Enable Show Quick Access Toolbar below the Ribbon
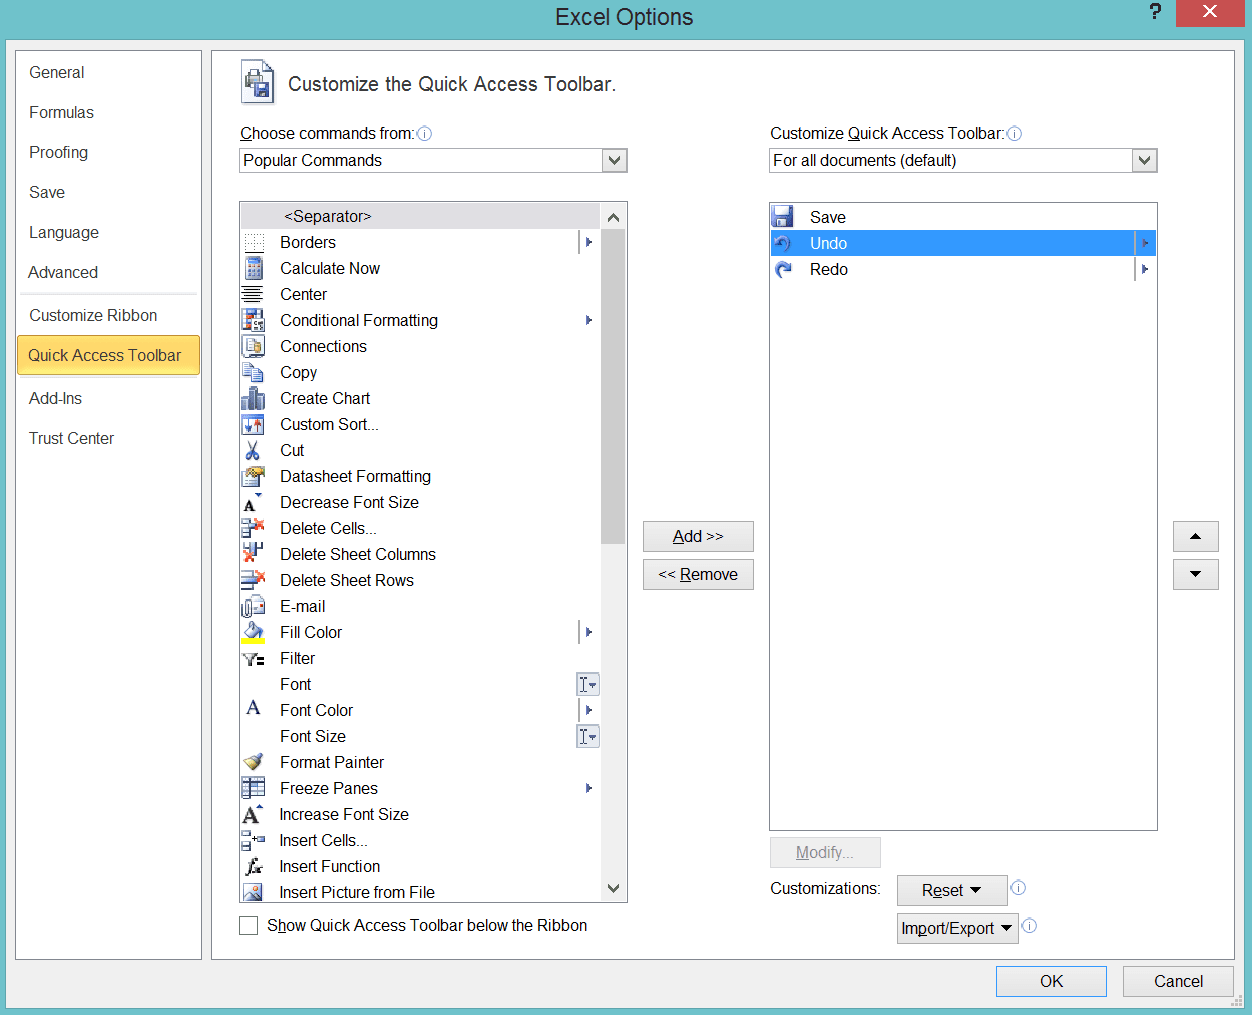The width and height of the screenshot is (1252, 1015). pos(248,925)
